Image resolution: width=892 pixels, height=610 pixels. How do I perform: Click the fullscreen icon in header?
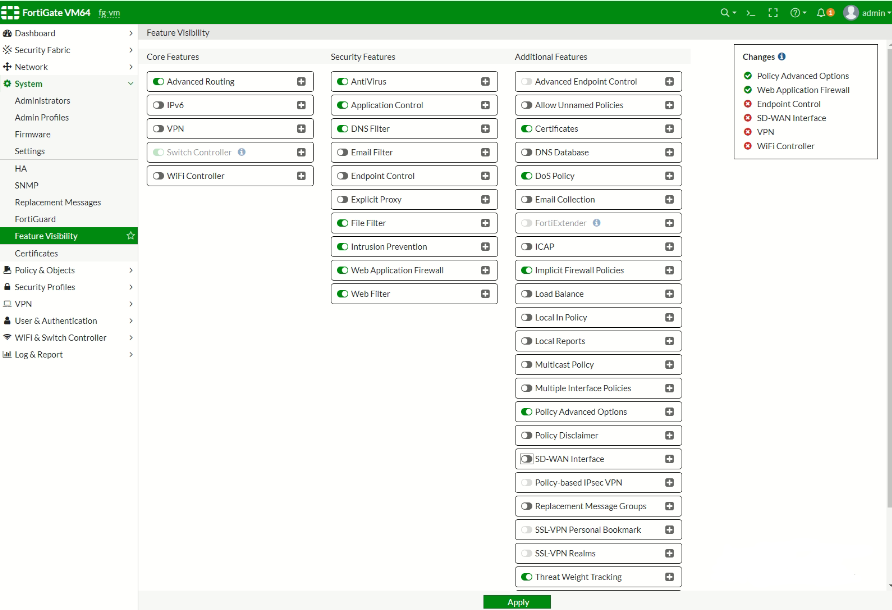(773, 13)
